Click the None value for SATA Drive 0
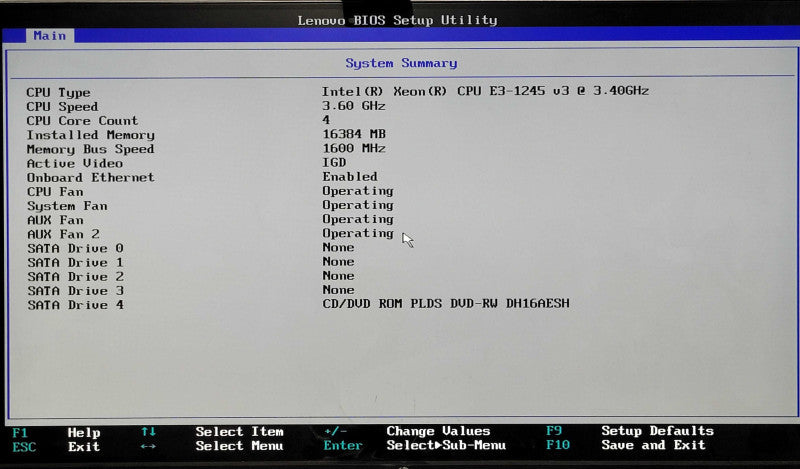 tap(338, 248)
